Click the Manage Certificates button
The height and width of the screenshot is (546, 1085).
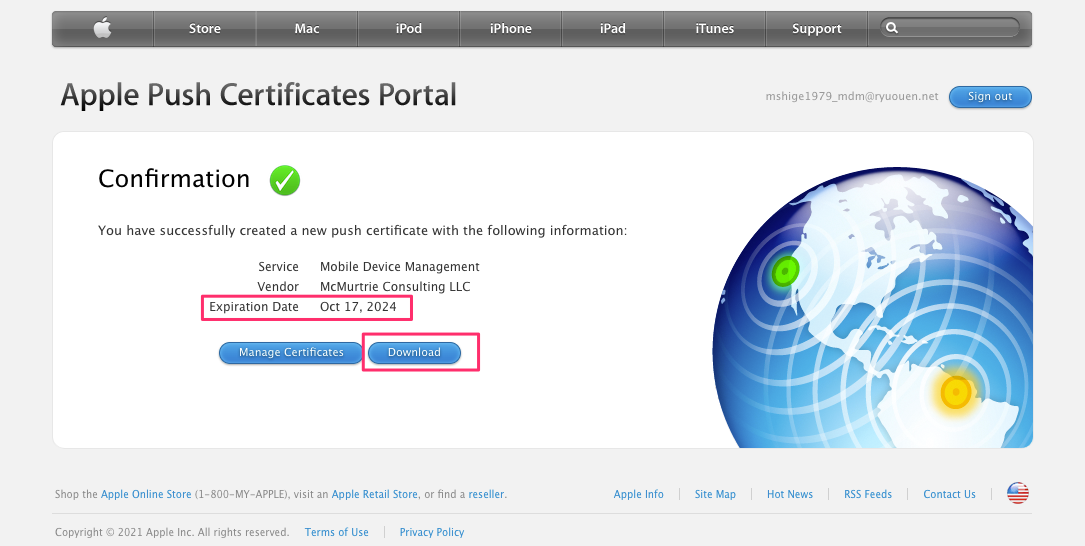click(x=291, y=352)
